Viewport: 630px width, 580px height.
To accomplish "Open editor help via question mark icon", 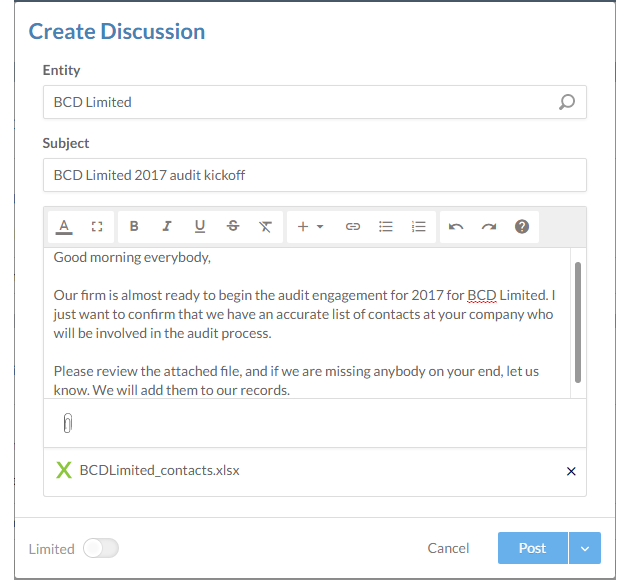I will (522, 227).
